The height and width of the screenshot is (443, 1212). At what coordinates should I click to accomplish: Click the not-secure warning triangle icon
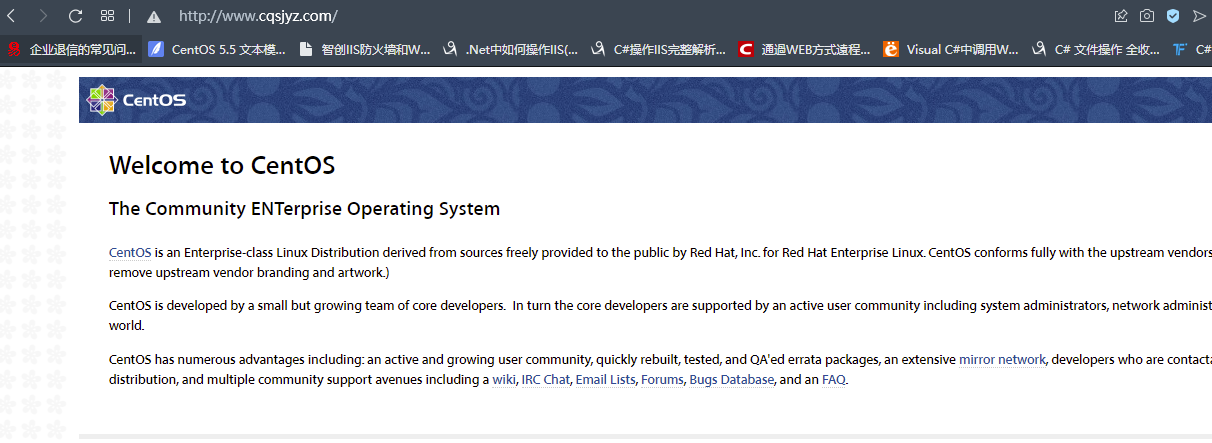click(x=153, y=16)
